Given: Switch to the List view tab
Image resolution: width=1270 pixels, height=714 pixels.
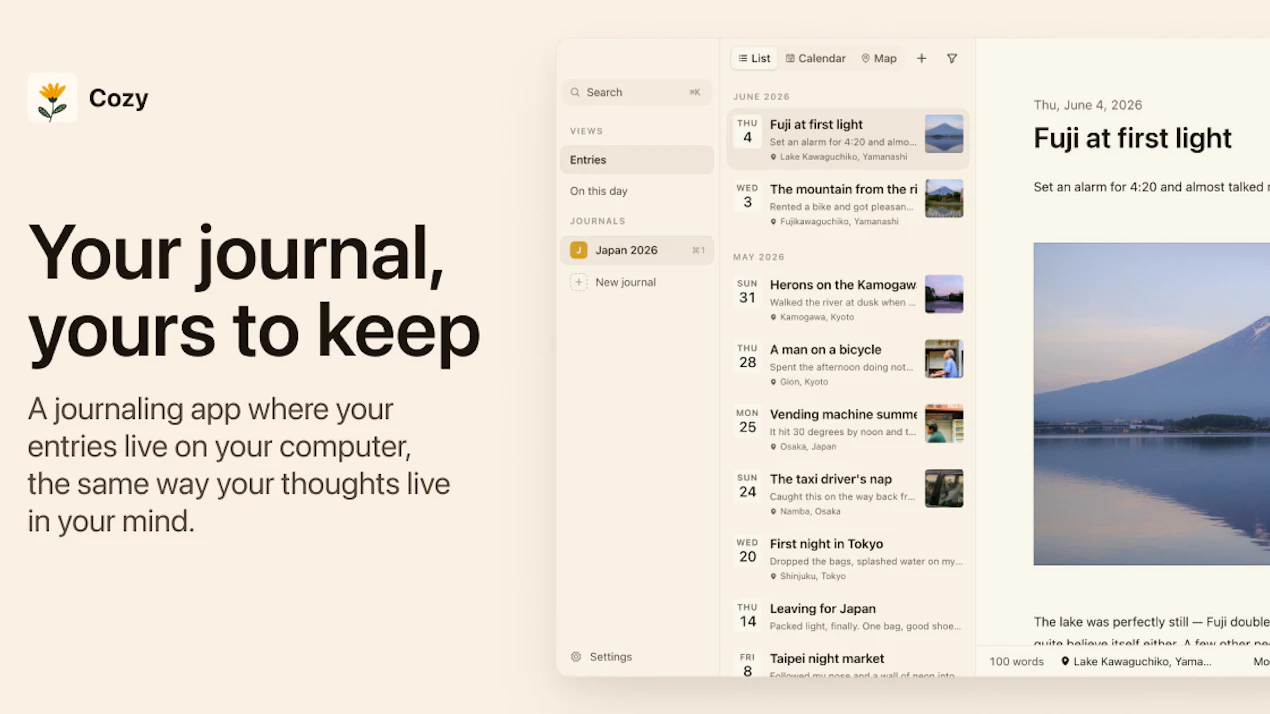Looking at the screenshot, I should (x=754, y=58).
